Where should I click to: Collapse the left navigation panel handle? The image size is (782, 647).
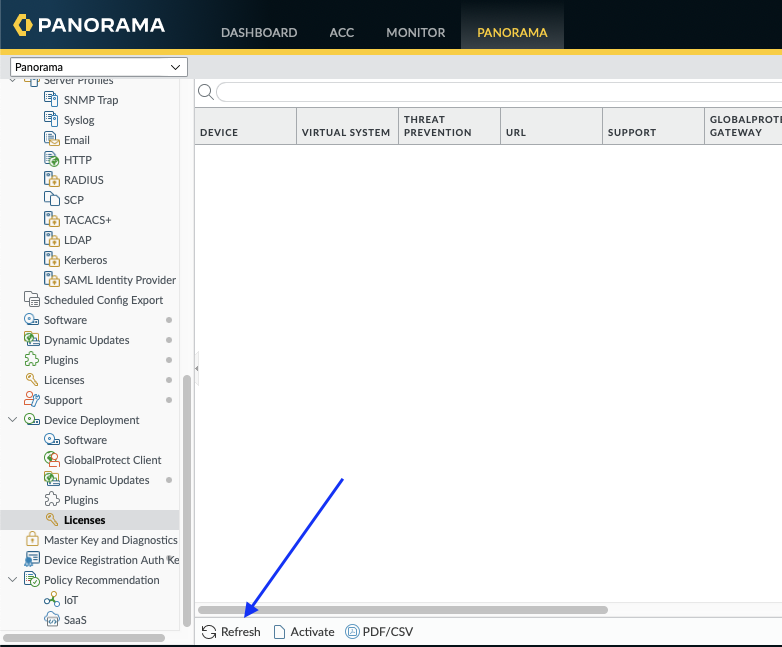coord(197,368)
